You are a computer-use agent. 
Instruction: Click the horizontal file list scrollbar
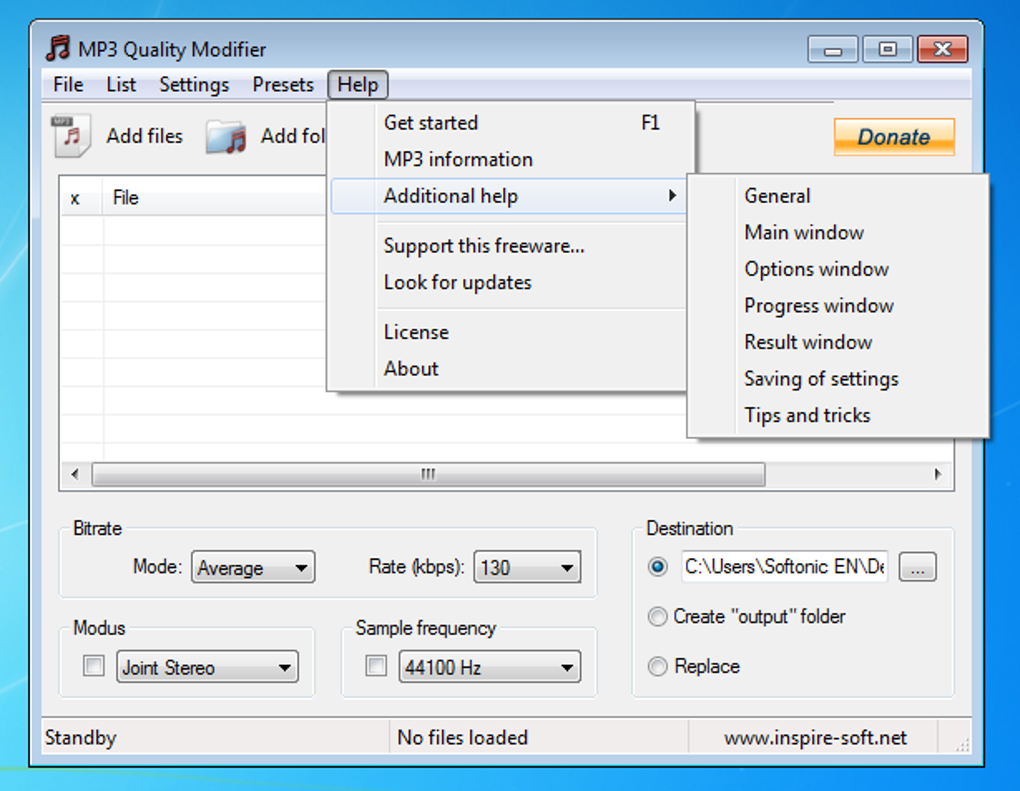point(427,473)
